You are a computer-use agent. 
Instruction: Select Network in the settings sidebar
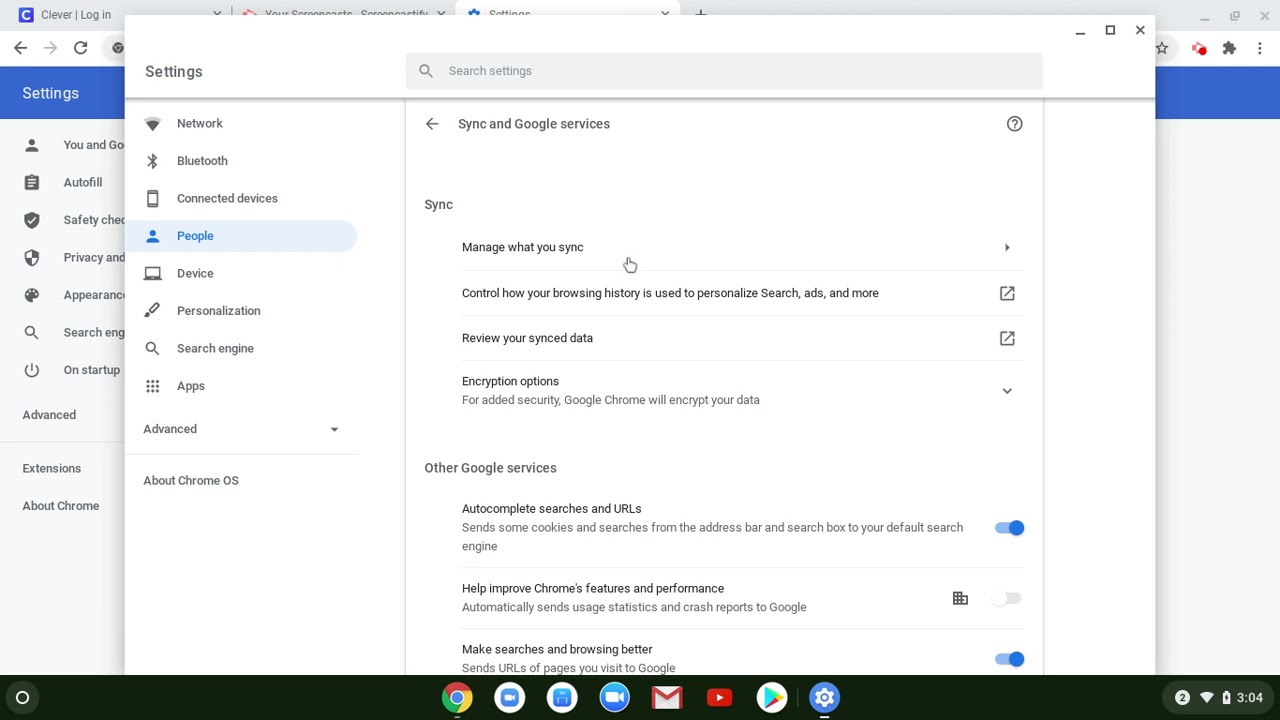241,123
